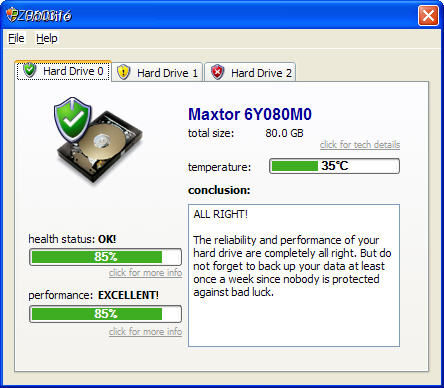Click the 'health status: OK!' label
This screenshot has width=444, height=388.
[72, 239]
